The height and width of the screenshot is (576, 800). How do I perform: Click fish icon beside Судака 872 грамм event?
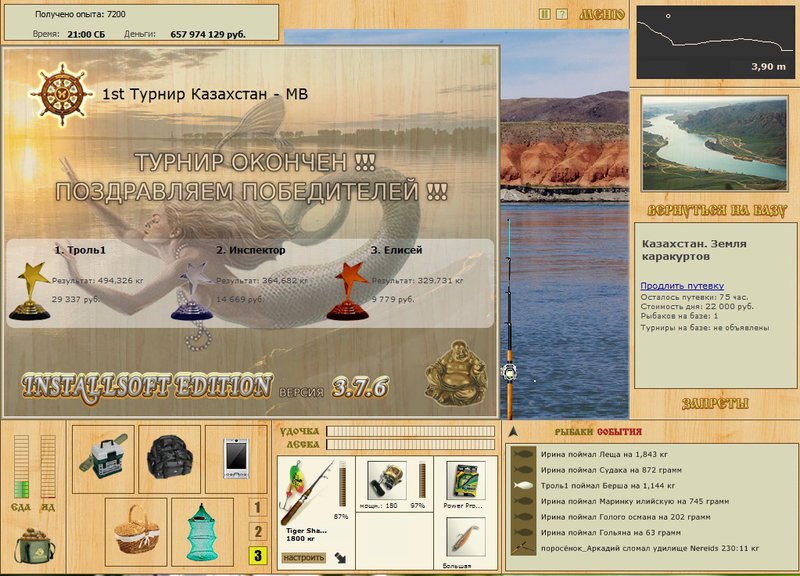[522, 470]
